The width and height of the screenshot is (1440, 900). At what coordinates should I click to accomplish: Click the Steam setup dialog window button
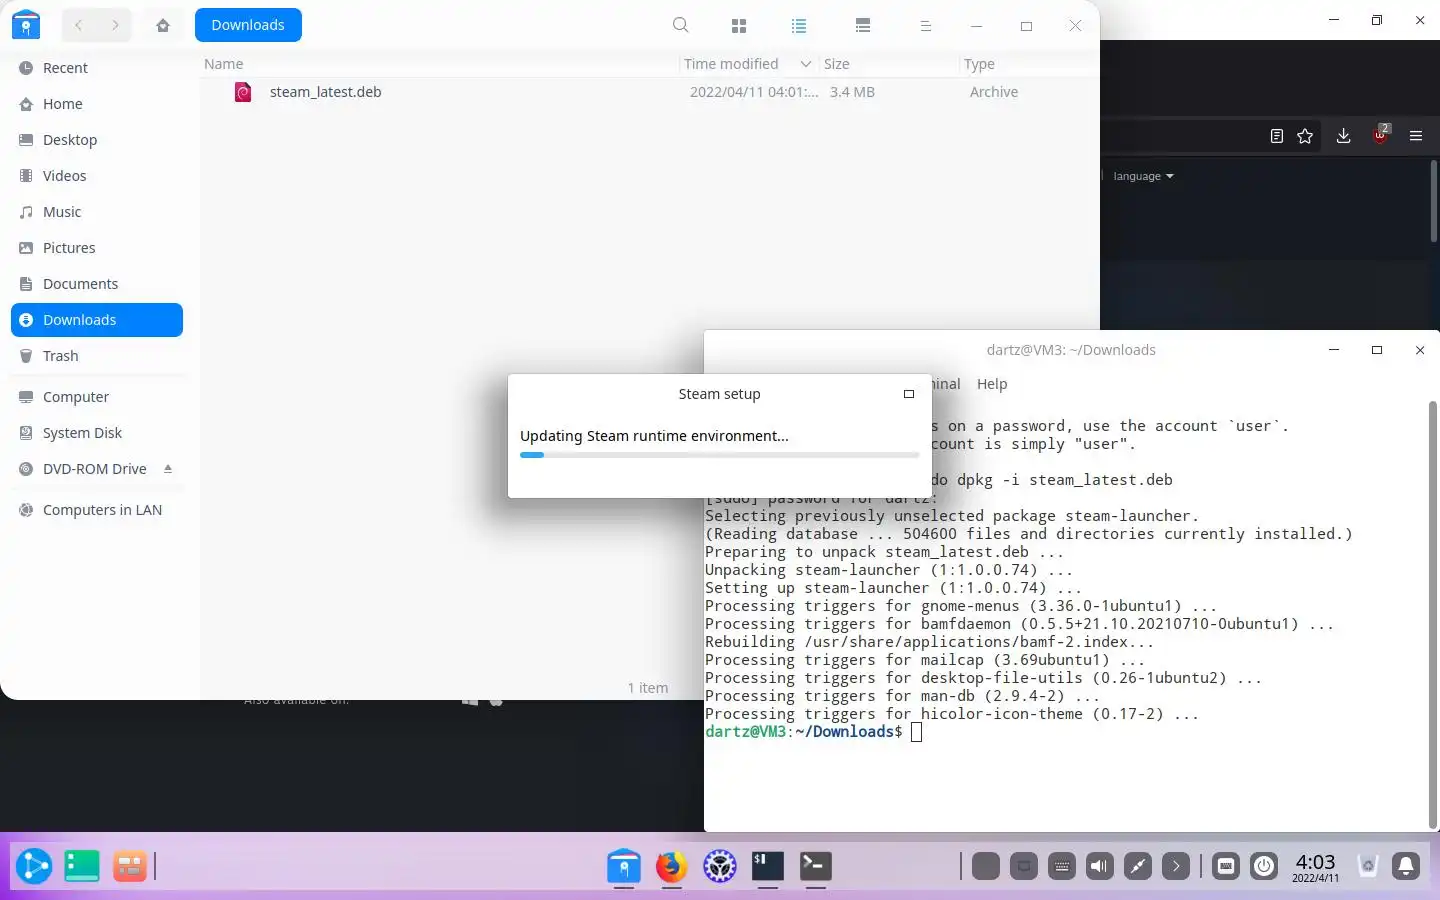(909, 394)
